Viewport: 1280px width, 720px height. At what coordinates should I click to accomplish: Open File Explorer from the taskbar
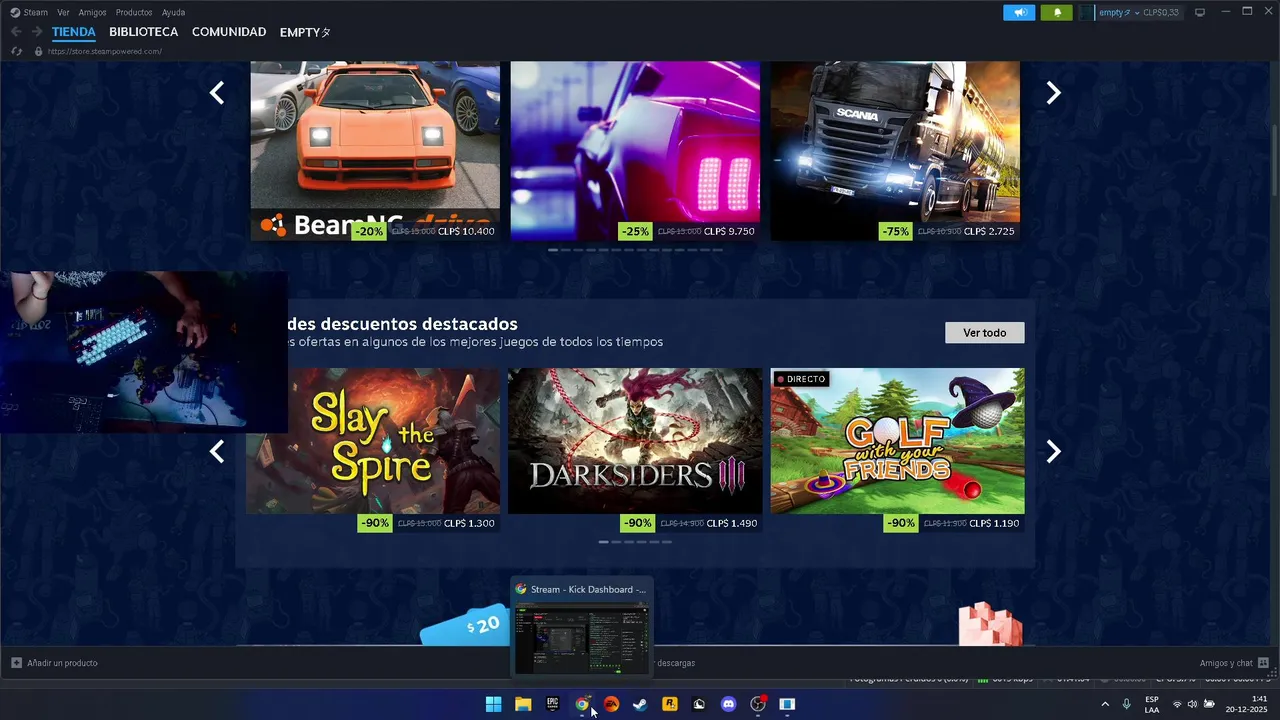point(523,704)
